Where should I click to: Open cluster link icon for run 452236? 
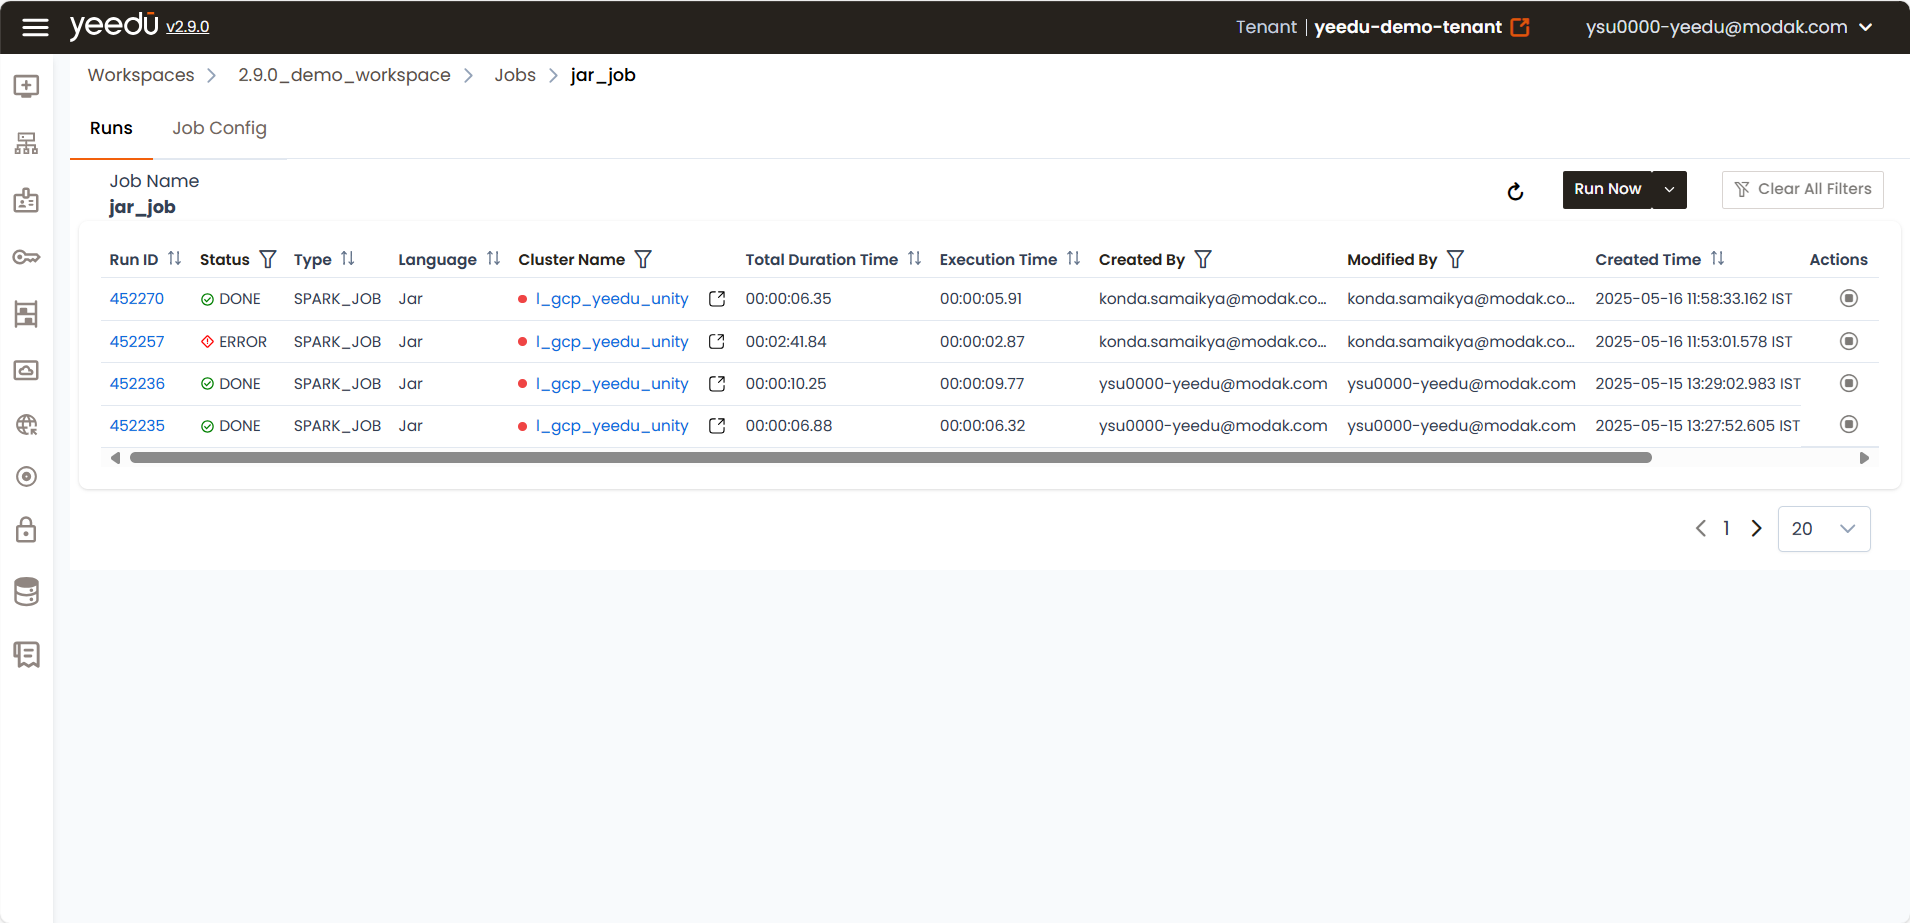coord(717,384)
